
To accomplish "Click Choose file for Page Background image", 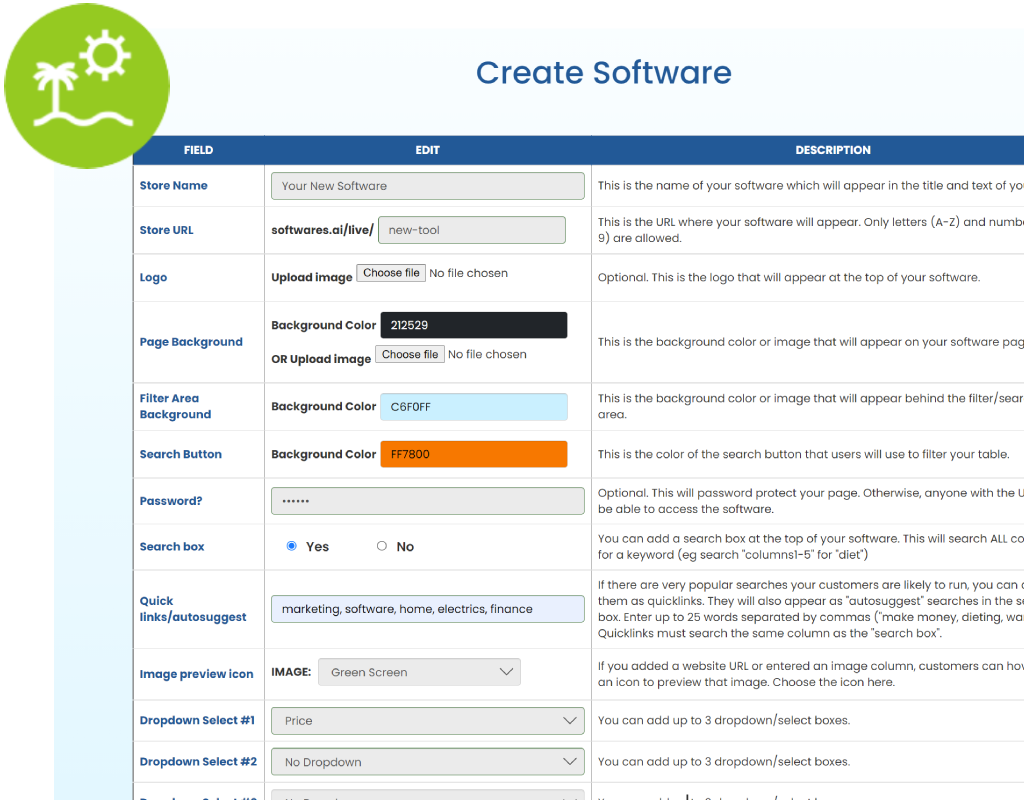I will 409,354.
